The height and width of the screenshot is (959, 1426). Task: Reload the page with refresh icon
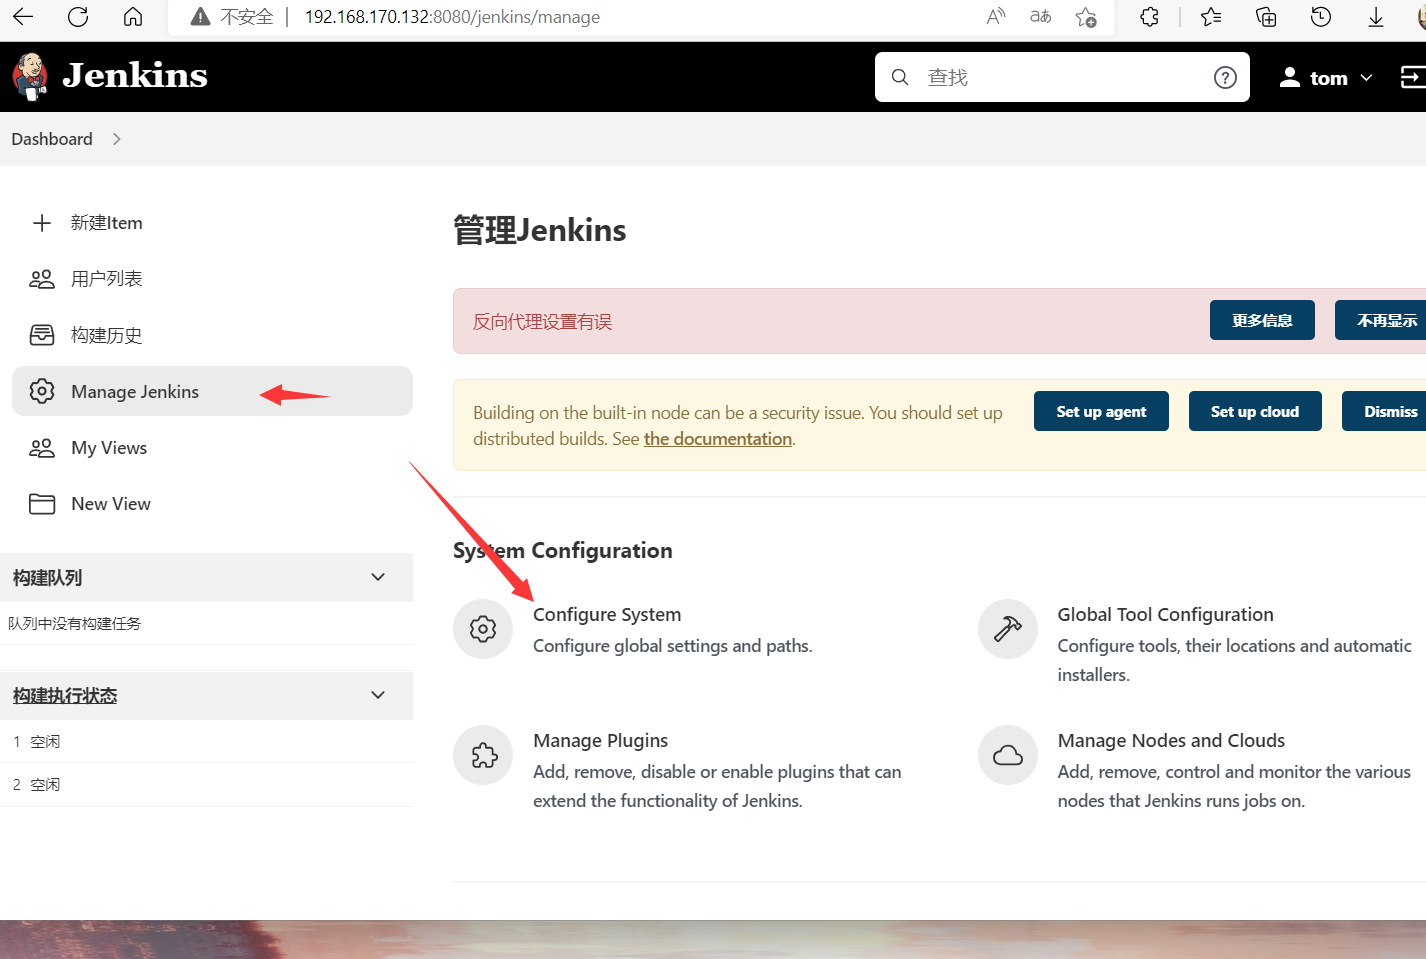(78, 16)
